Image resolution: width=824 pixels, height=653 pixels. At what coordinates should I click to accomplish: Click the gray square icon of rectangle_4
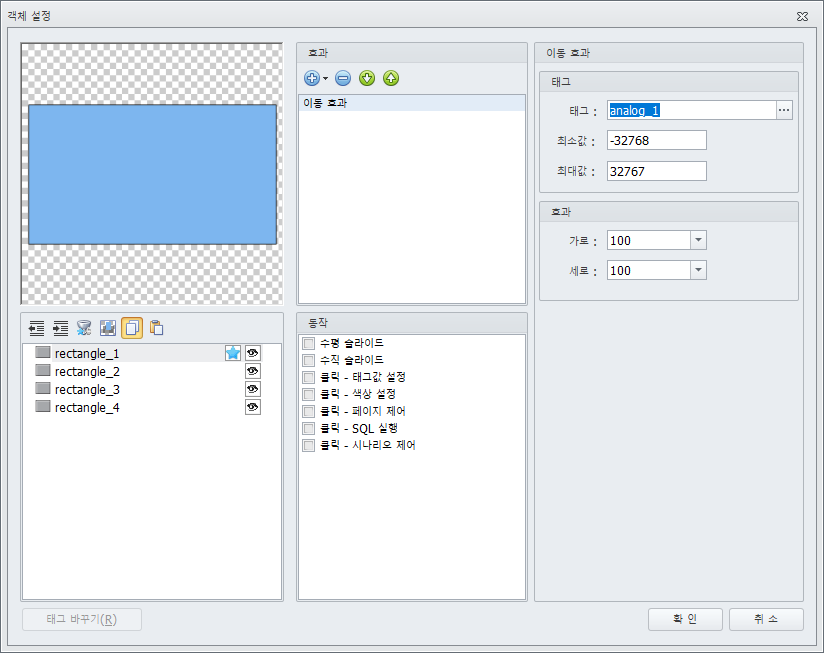click(x=43, y=407)
